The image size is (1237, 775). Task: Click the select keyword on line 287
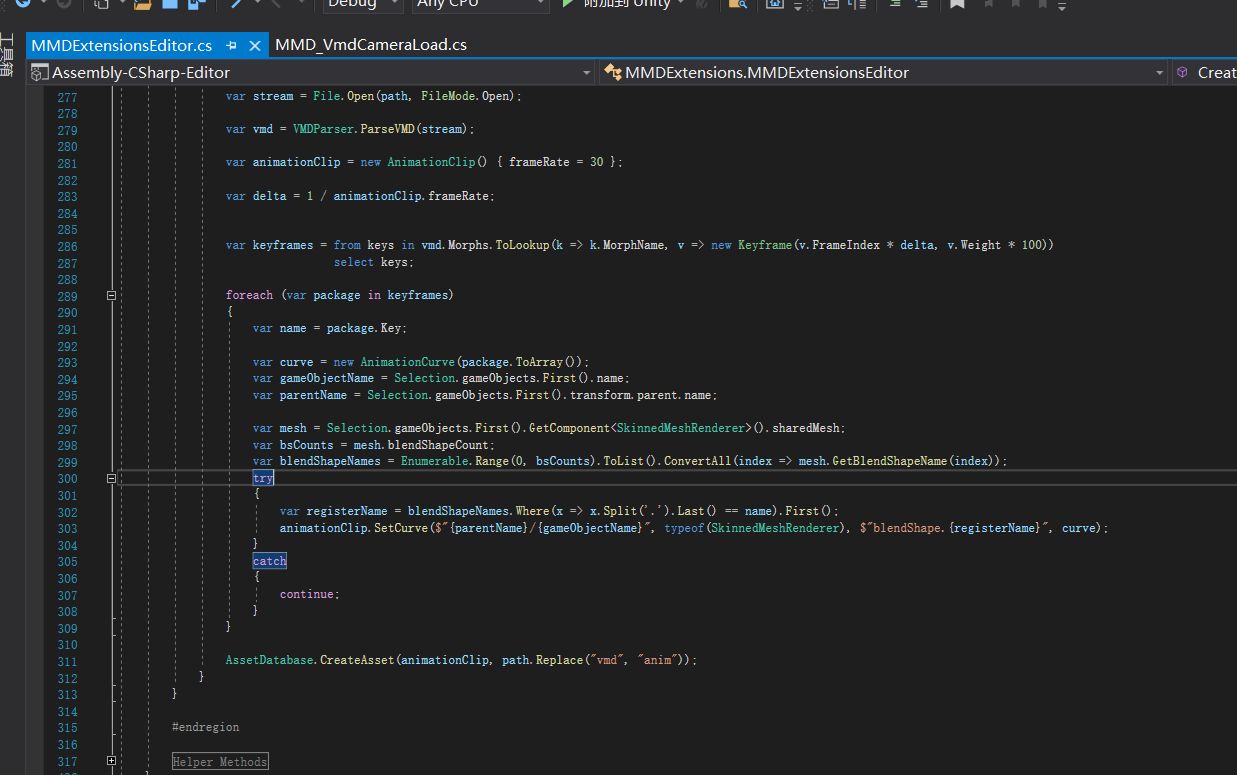(354, 263)
